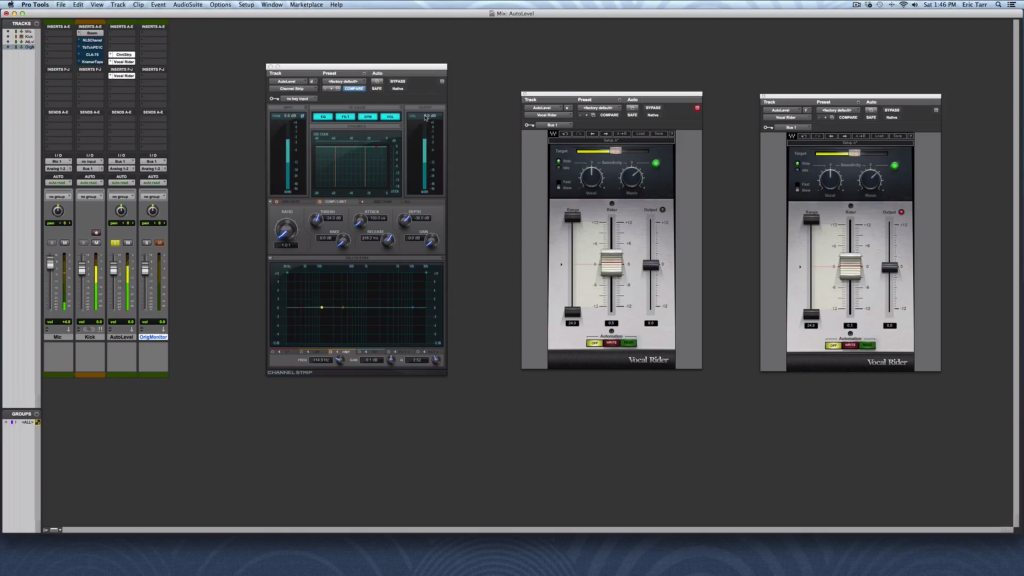Open the no group selector on Mic track
The height and width of the screenshot is (576, 1024).
tap(58, 197)
